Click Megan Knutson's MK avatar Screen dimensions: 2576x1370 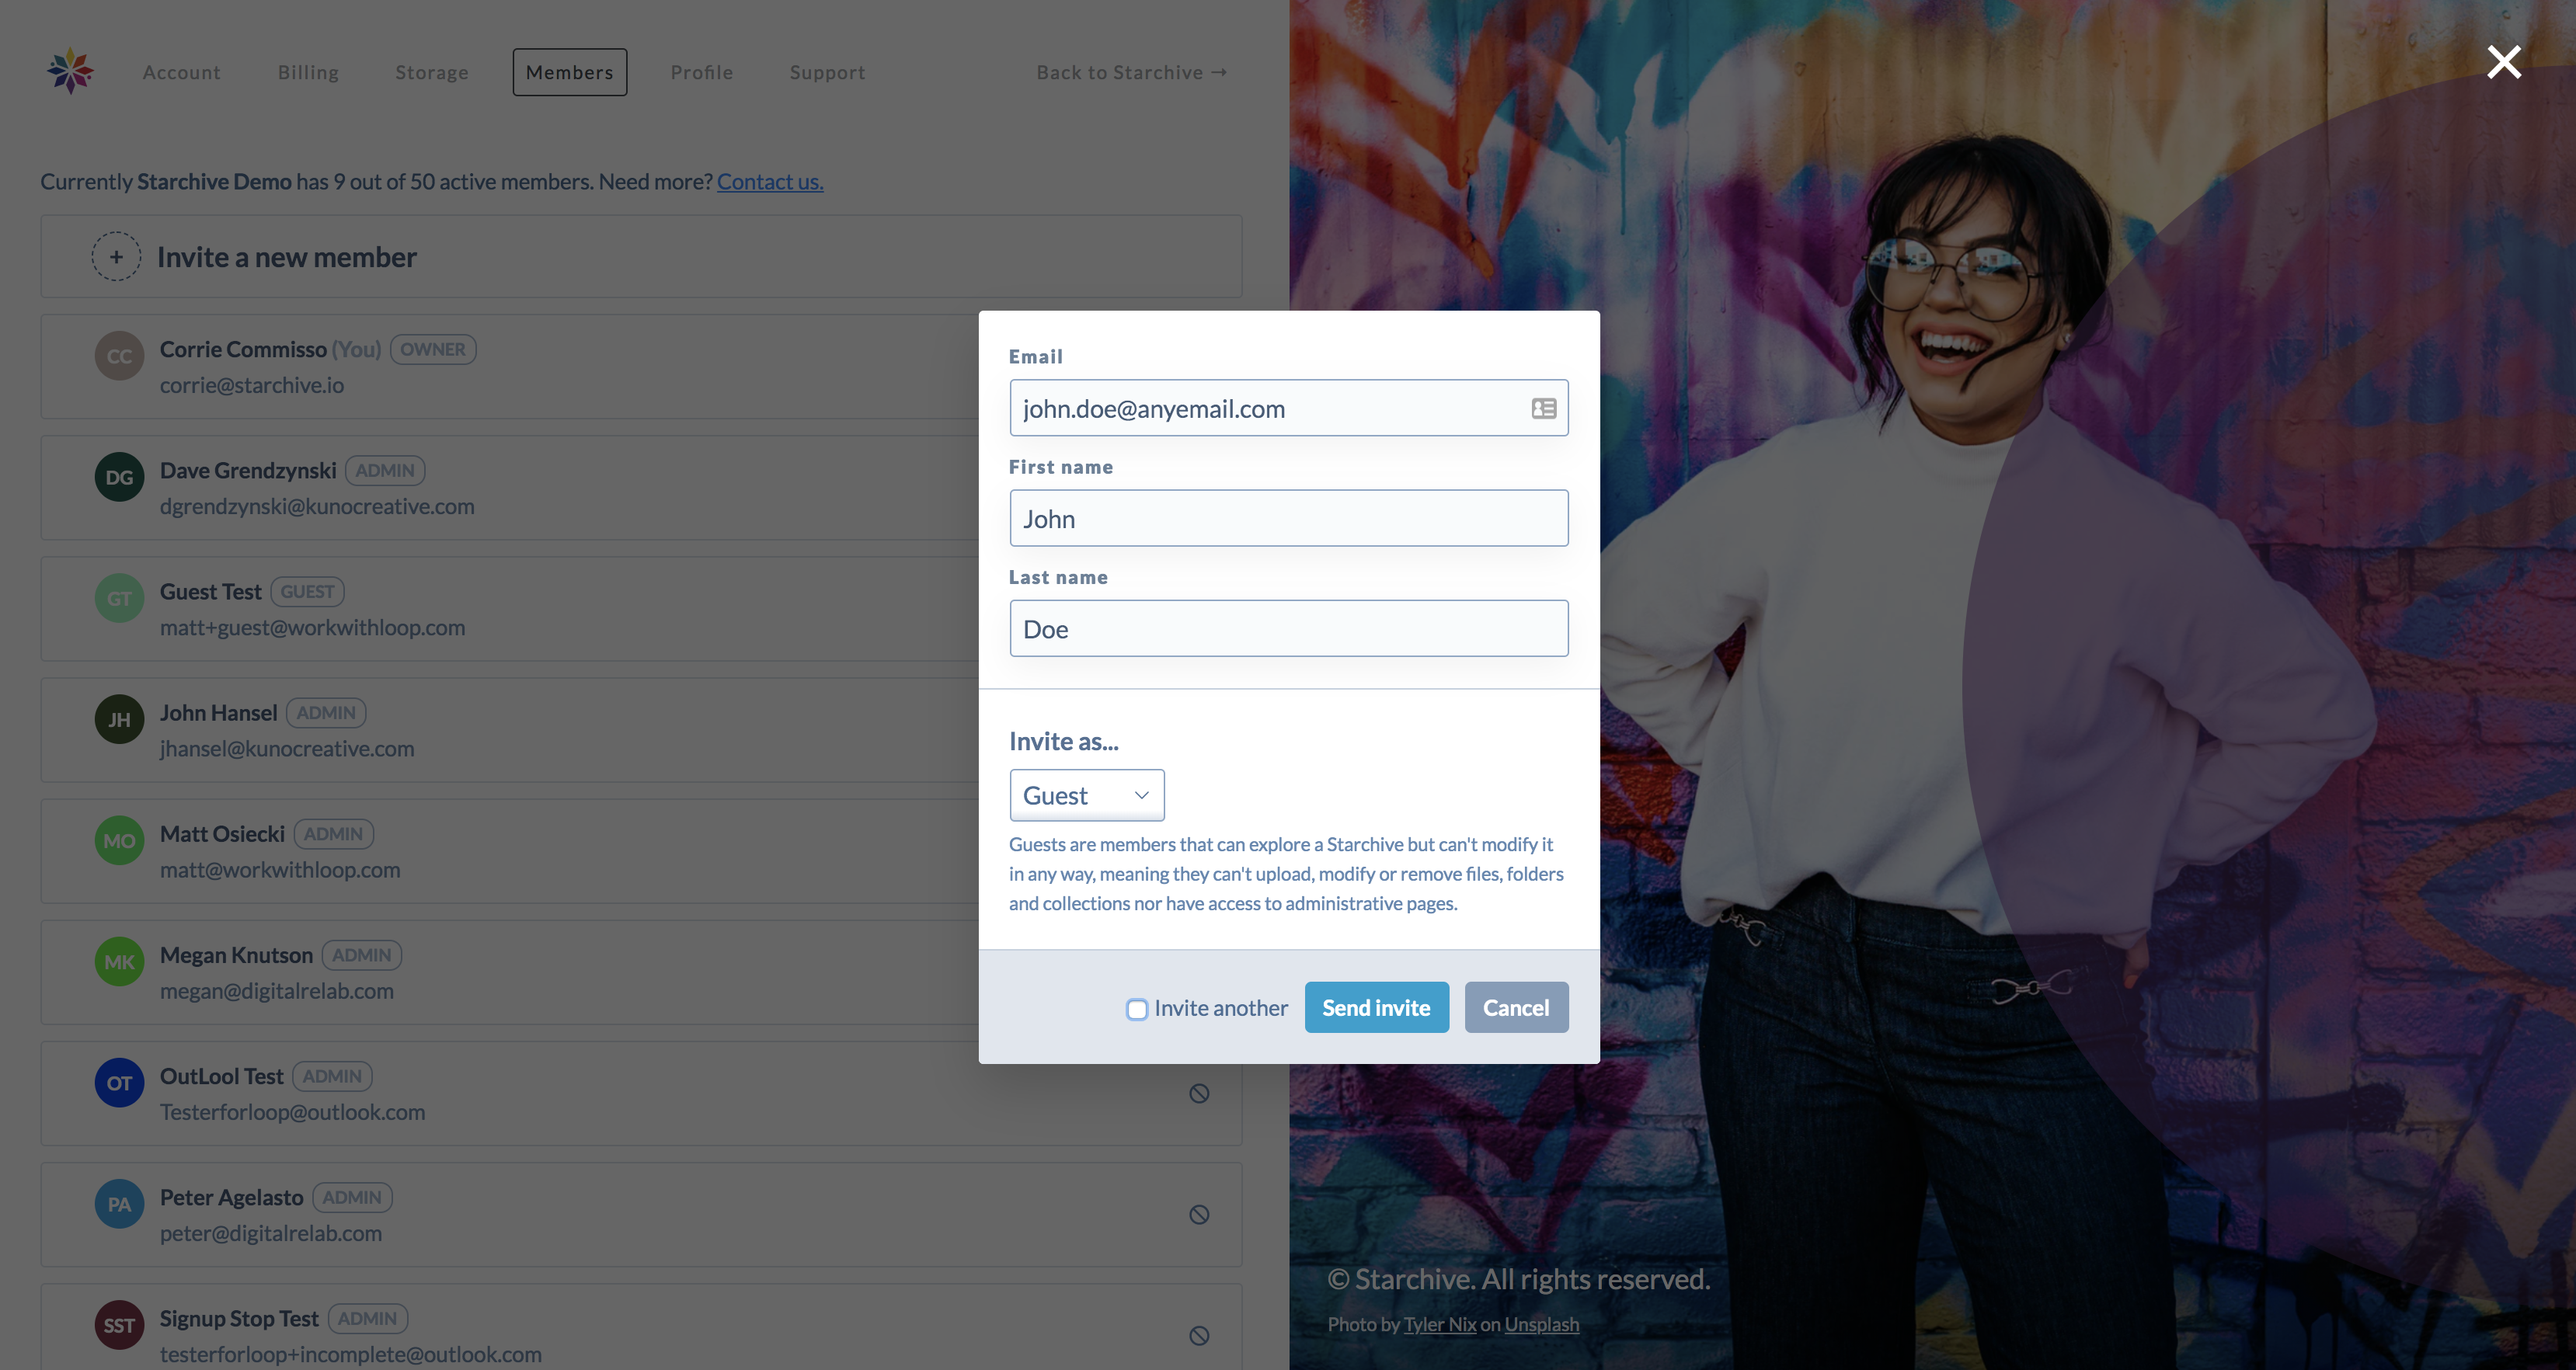click(119, 961)
